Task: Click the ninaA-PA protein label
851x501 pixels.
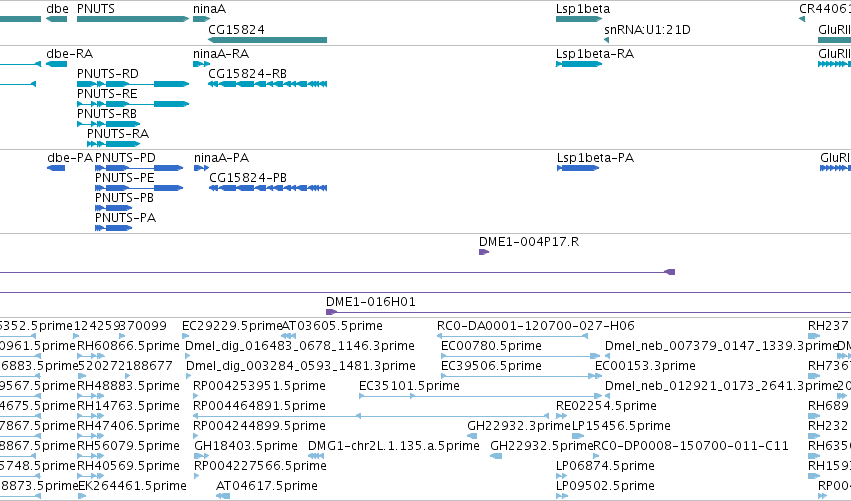Action: (x=221, y=157)
